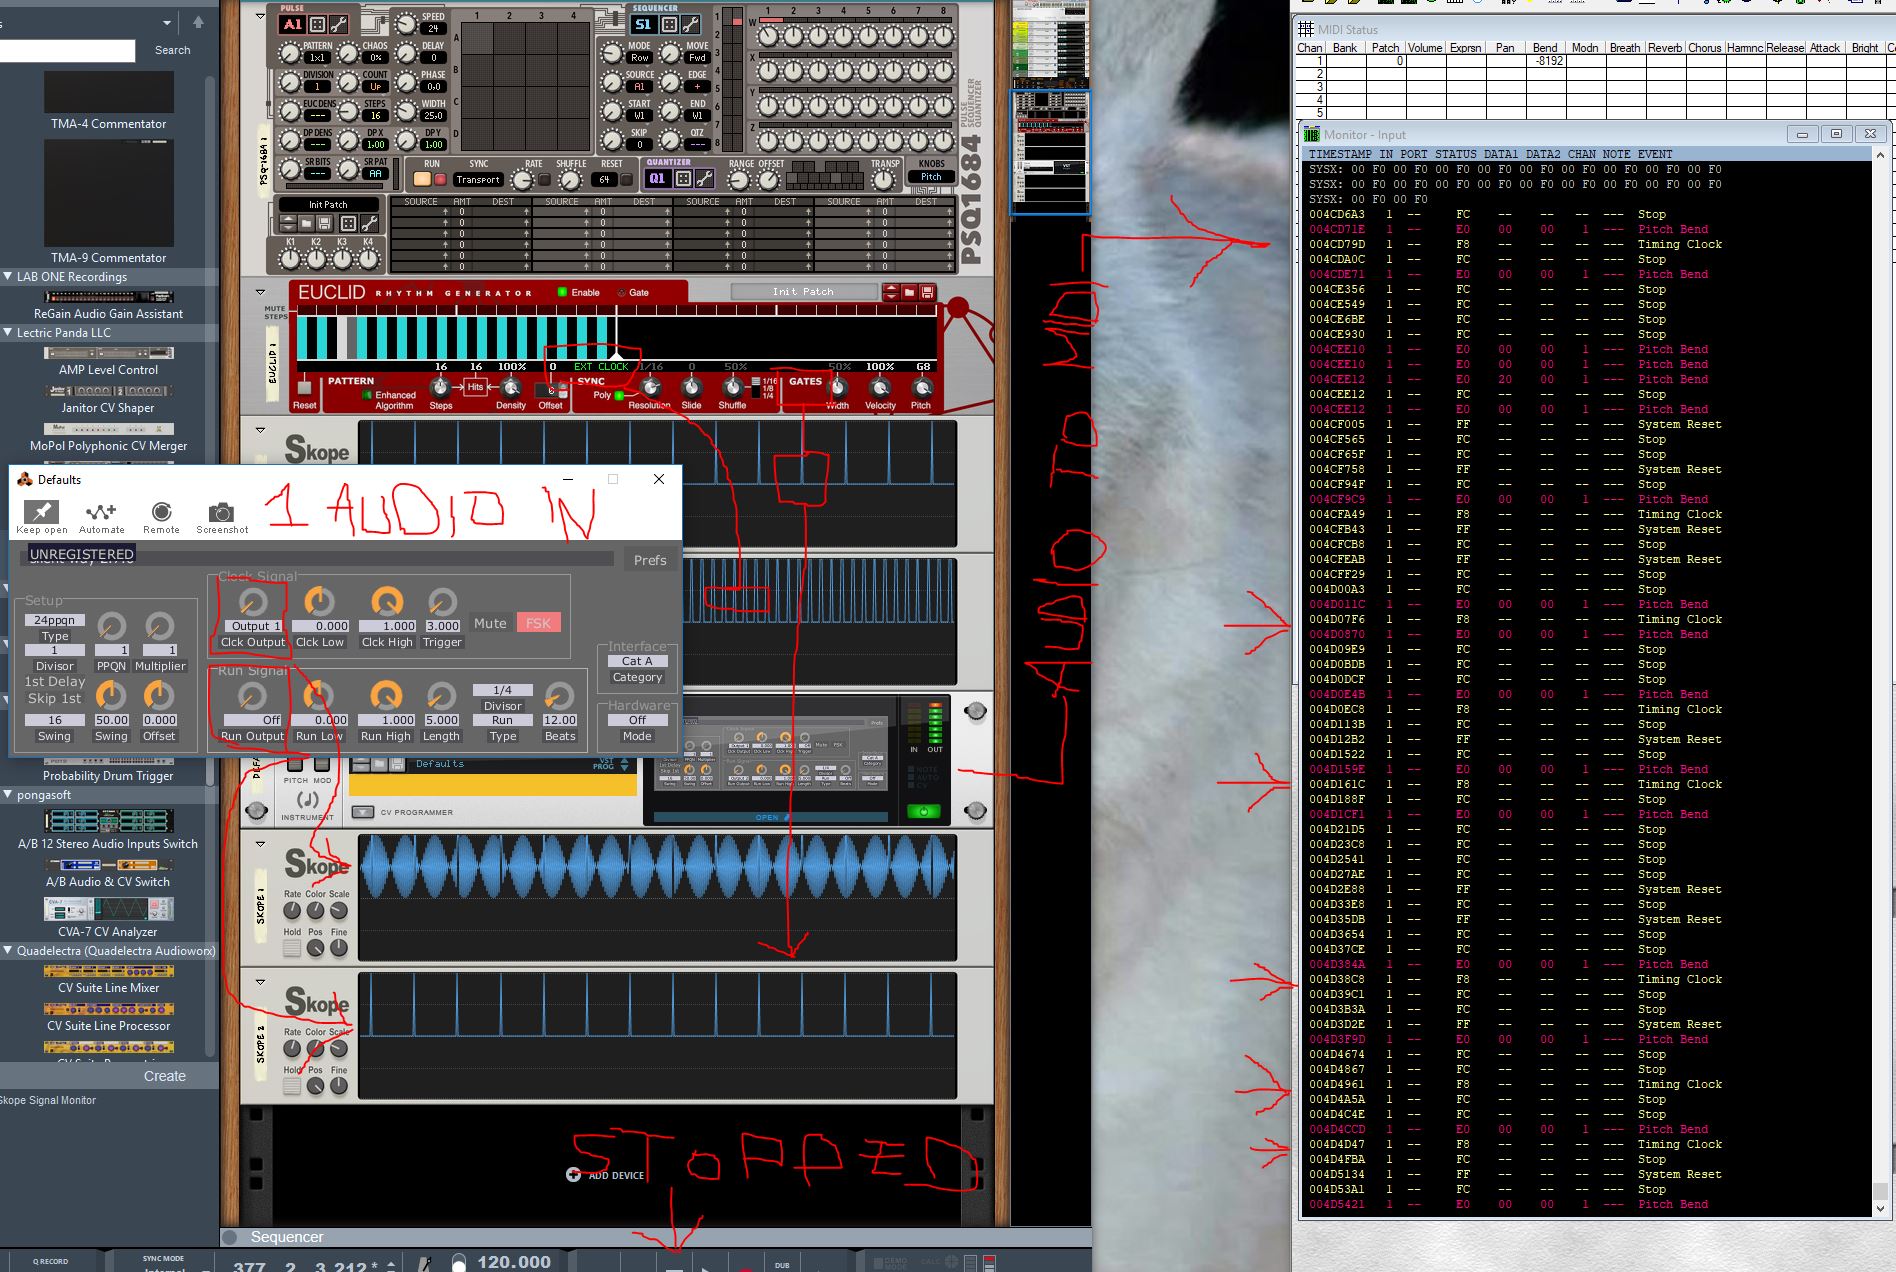Select CV Suite Line Mixer in browser

tap(108, 978)
